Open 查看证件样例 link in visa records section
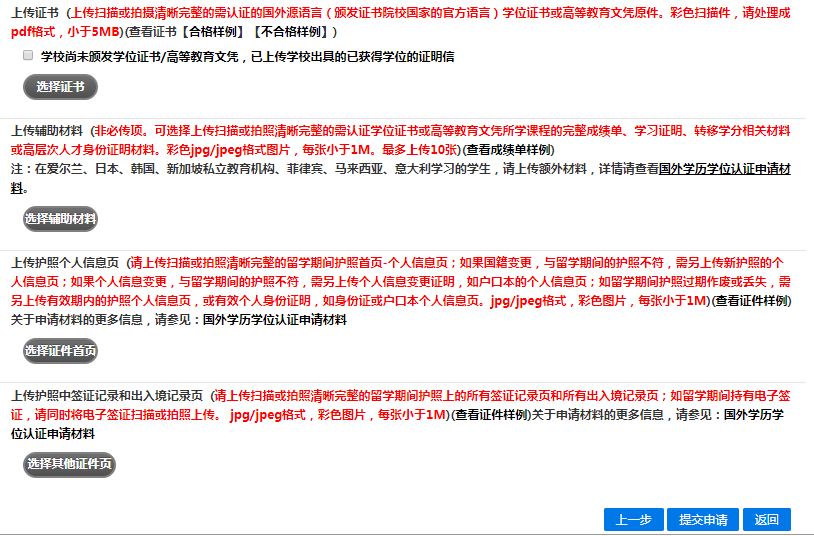The image size is (814, 536). click(491, 415)
